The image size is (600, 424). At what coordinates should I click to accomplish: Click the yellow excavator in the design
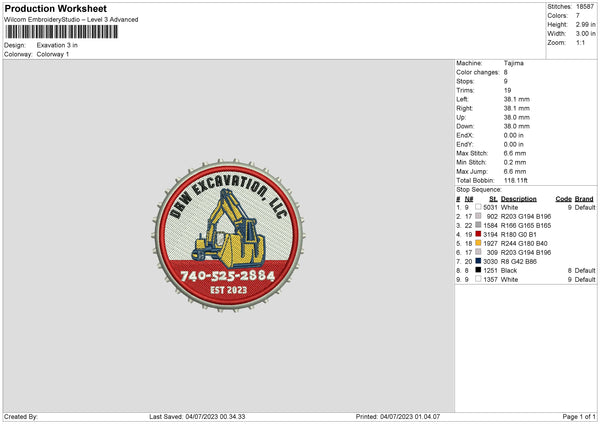coord(228,229)
